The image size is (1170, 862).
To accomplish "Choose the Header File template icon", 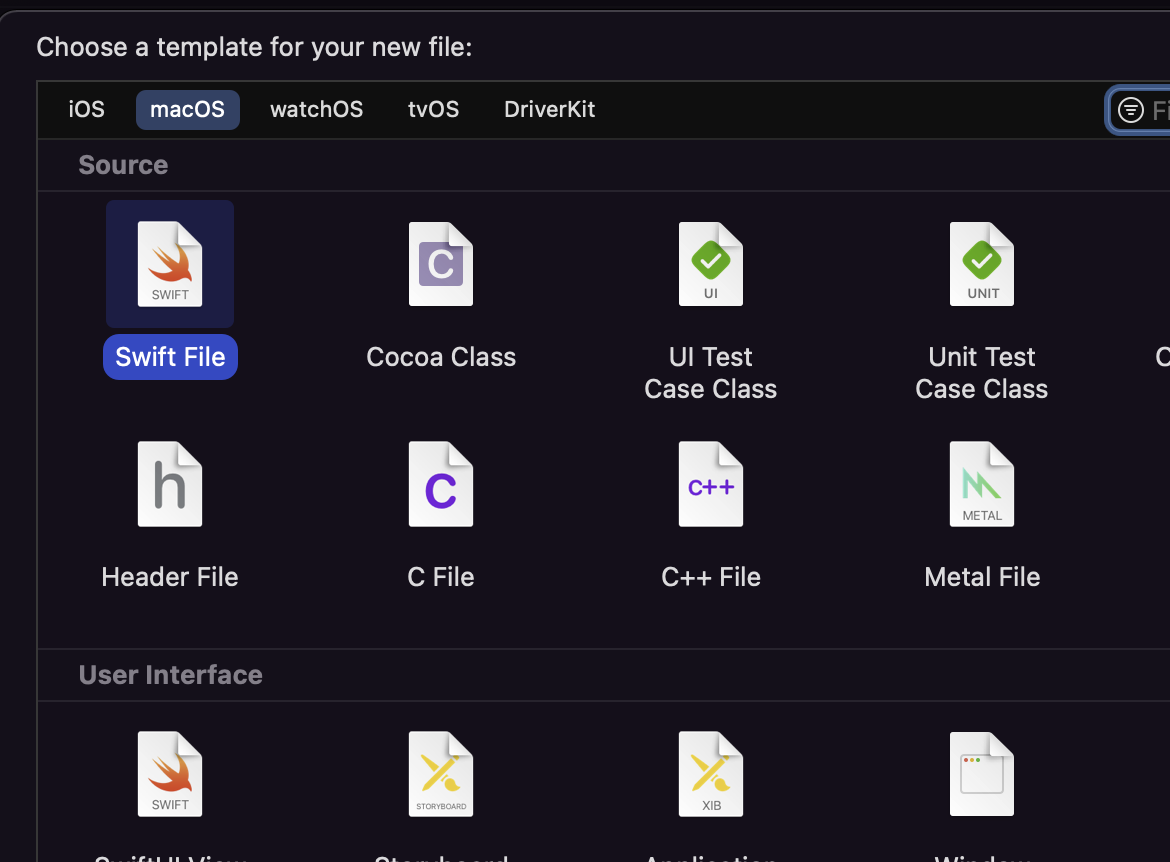I will (170, 484).
